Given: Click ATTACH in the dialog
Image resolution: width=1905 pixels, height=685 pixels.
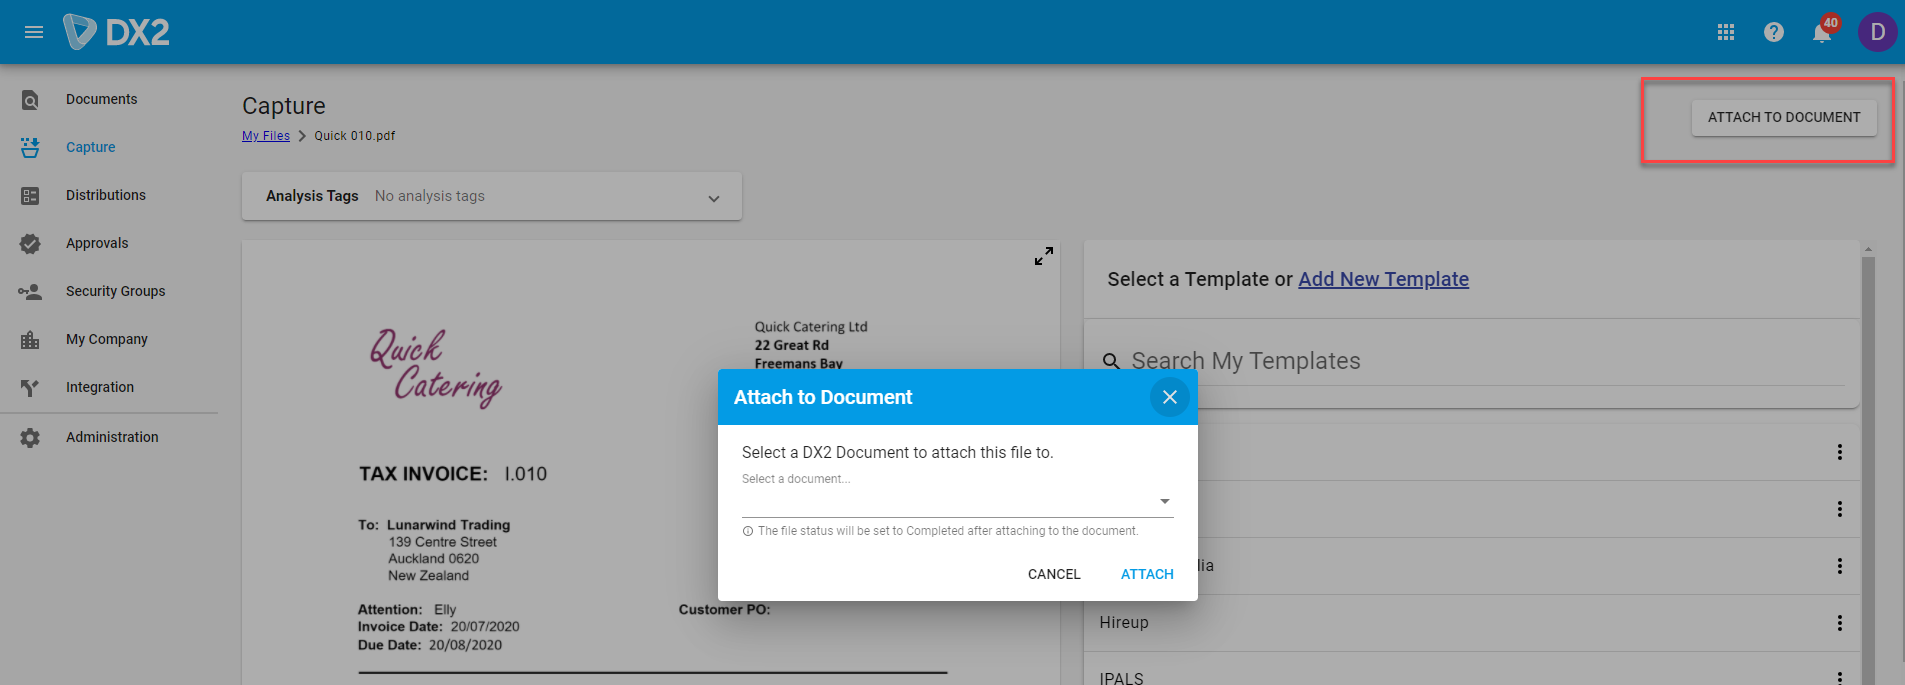Looking at the screenshot, I should 1147,574.
